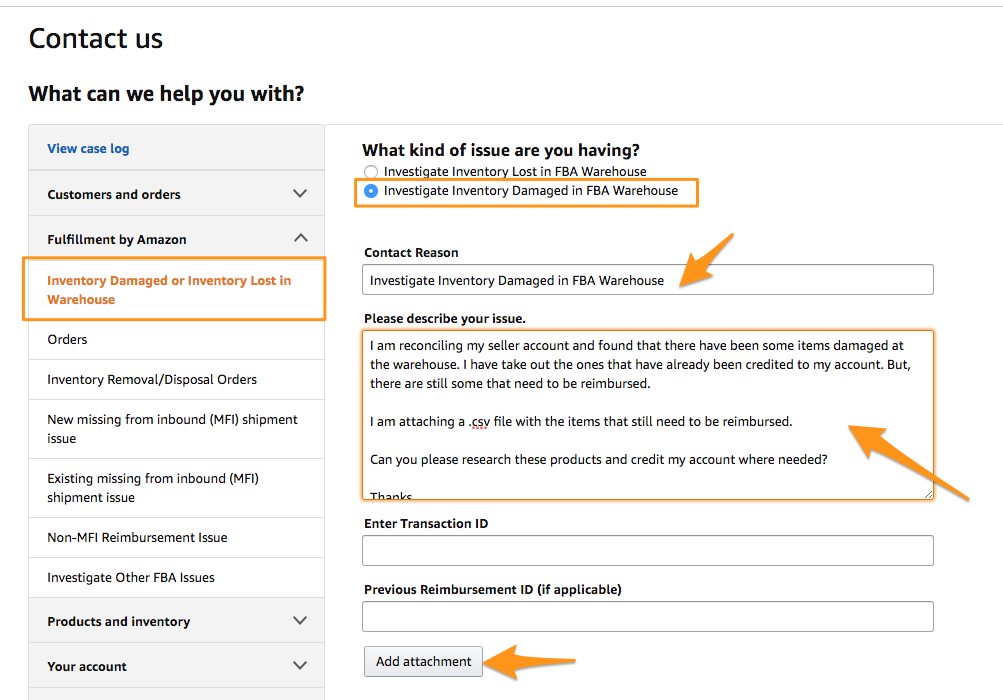Click the Add attachment button
This screenshot has height=700, width=1003.
[x=423, y=661]
